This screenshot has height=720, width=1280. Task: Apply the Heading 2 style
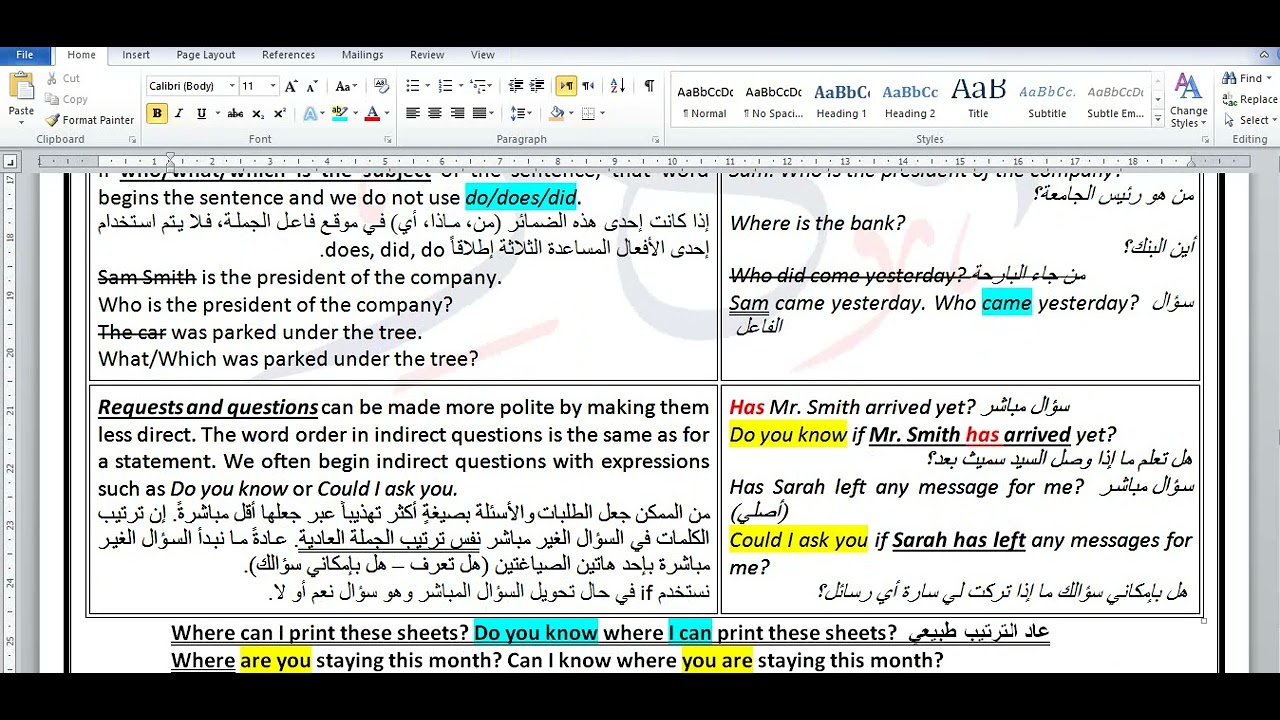[x=910, y=100]
